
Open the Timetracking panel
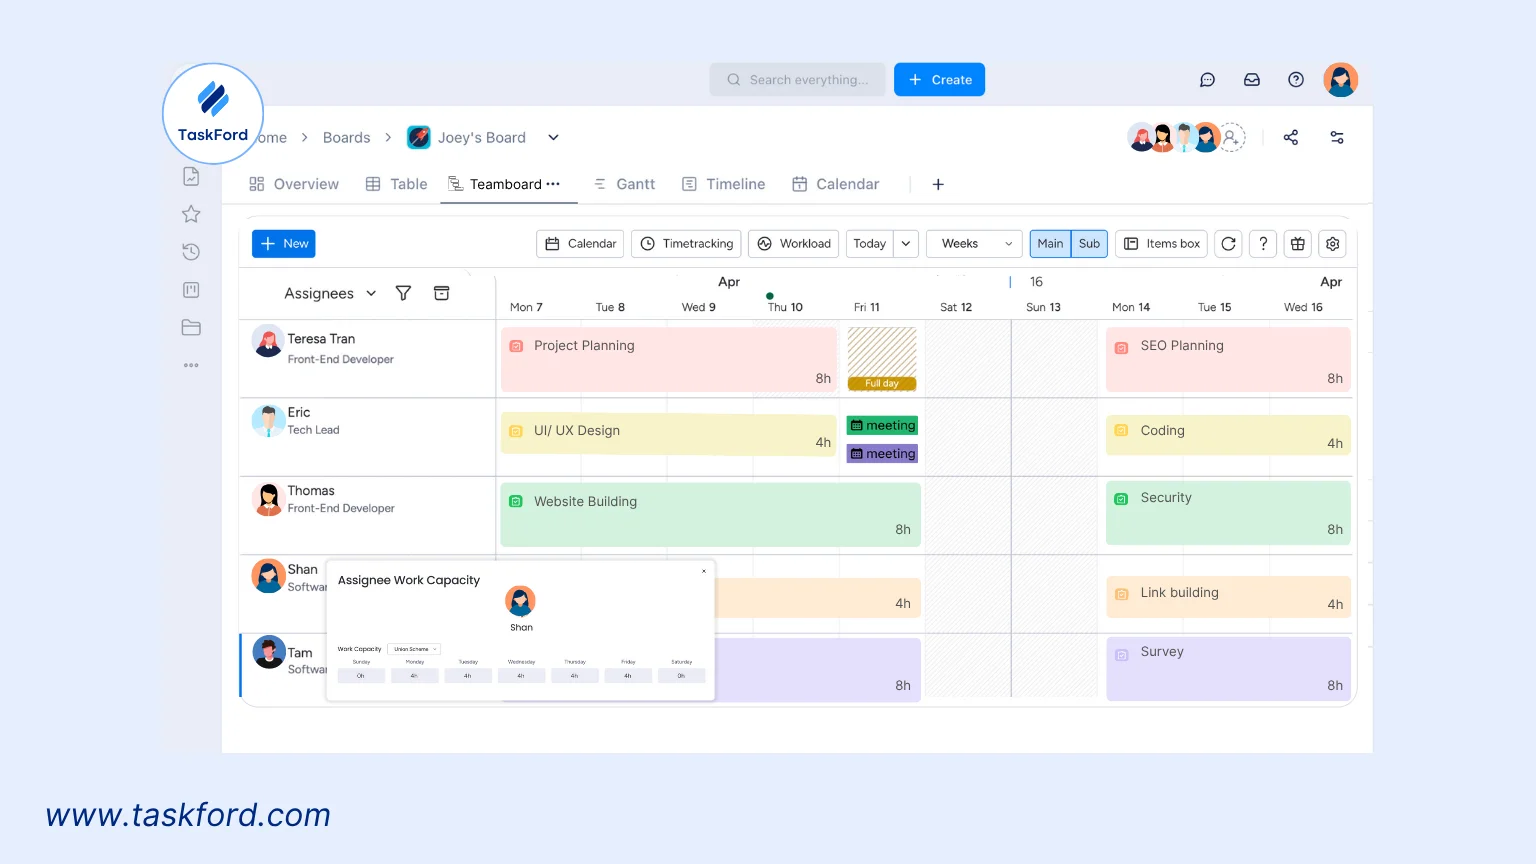click(686, 243)
